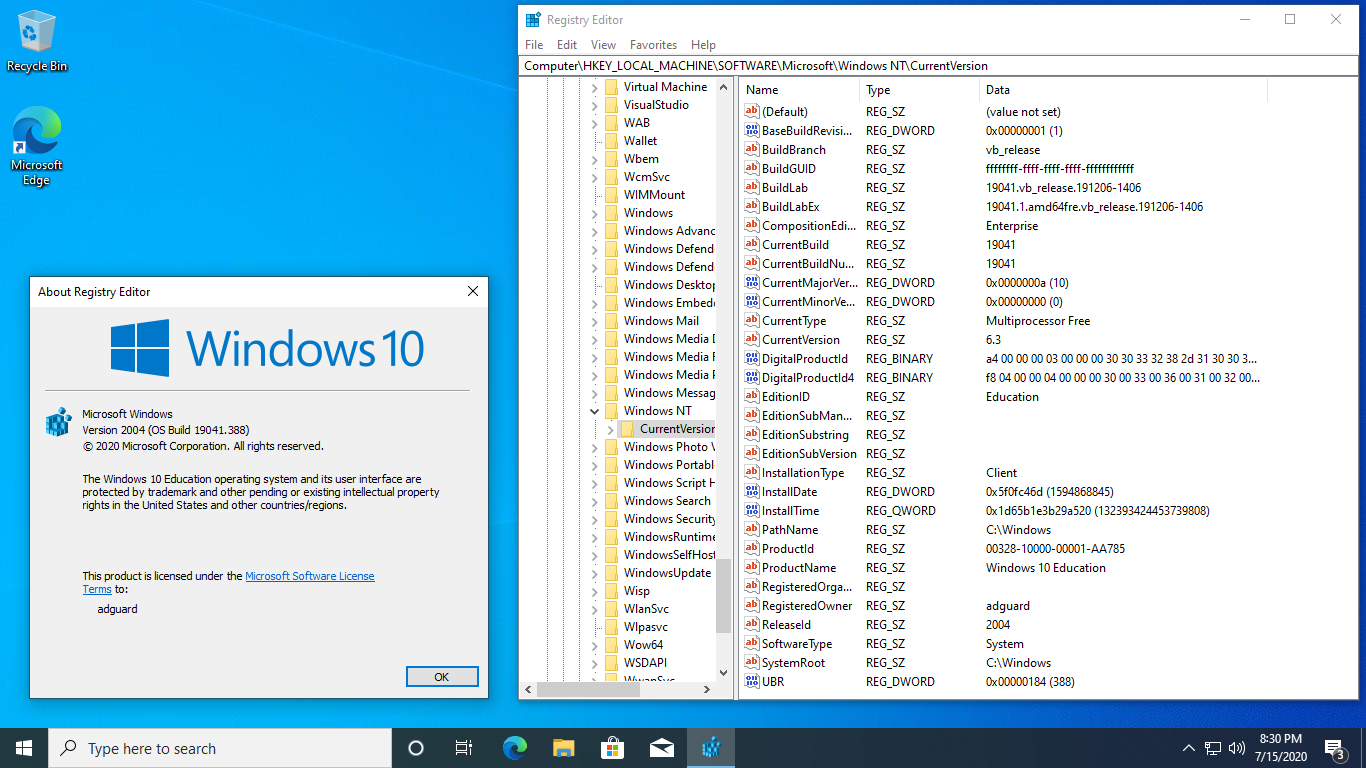Open the Mail app from taskbar

(661, 748)
